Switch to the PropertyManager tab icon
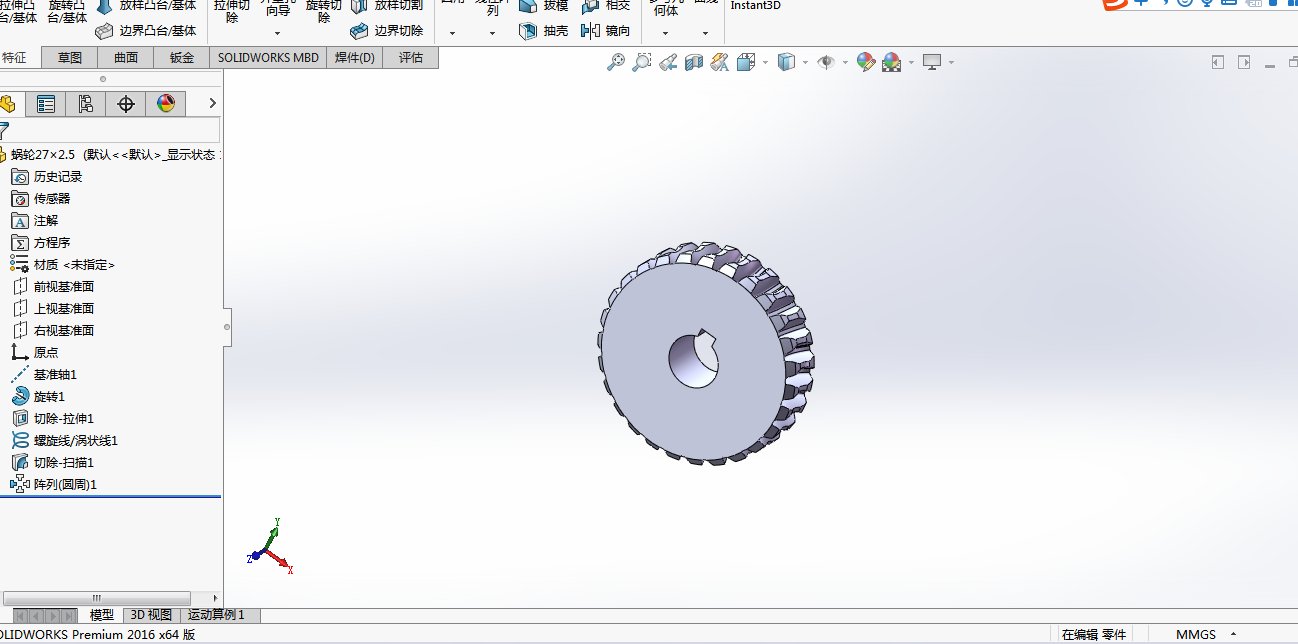Viewport: 1298px width, 644px height. 46,104
